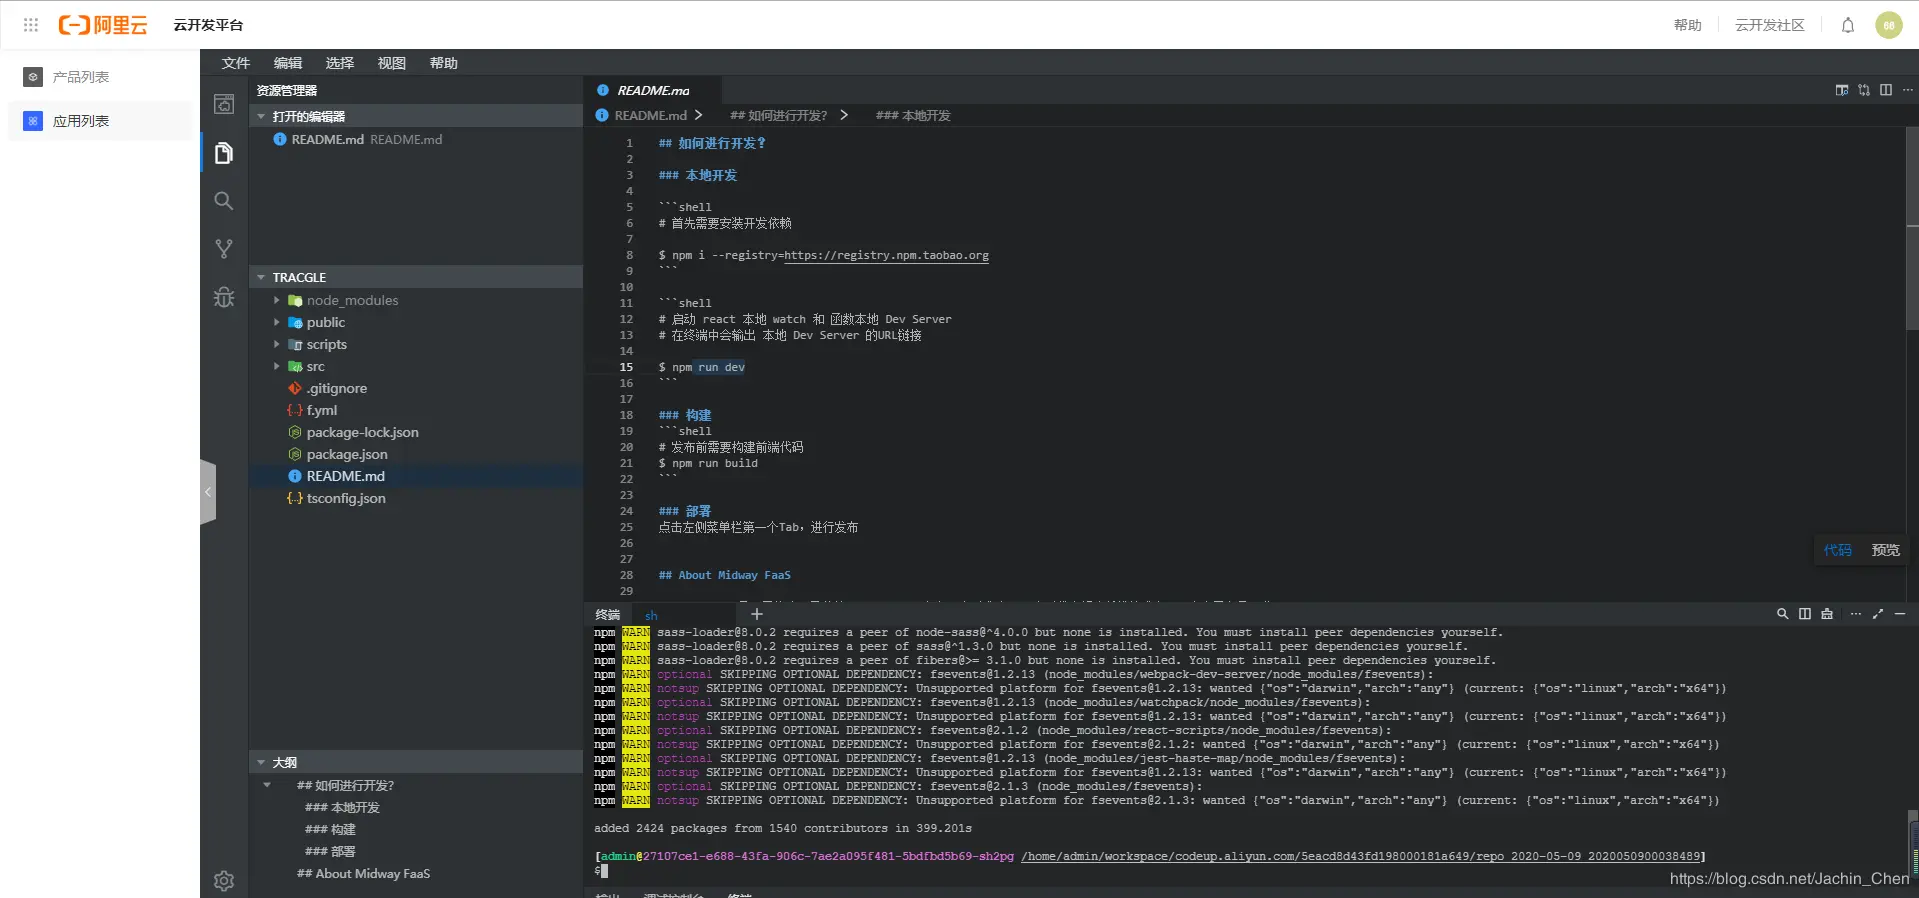The image size is (1919, 898).
Task: Open the deploy panel icon in activity bar
Action: (224, 104)
